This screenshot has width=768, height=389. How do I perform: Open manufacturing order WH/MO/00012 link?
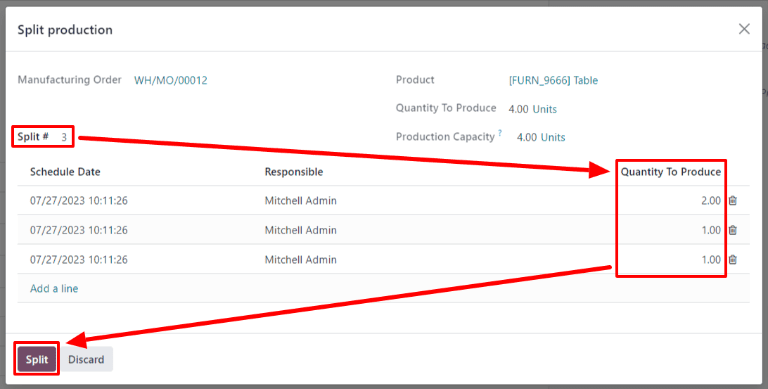(x=171, y=80)
